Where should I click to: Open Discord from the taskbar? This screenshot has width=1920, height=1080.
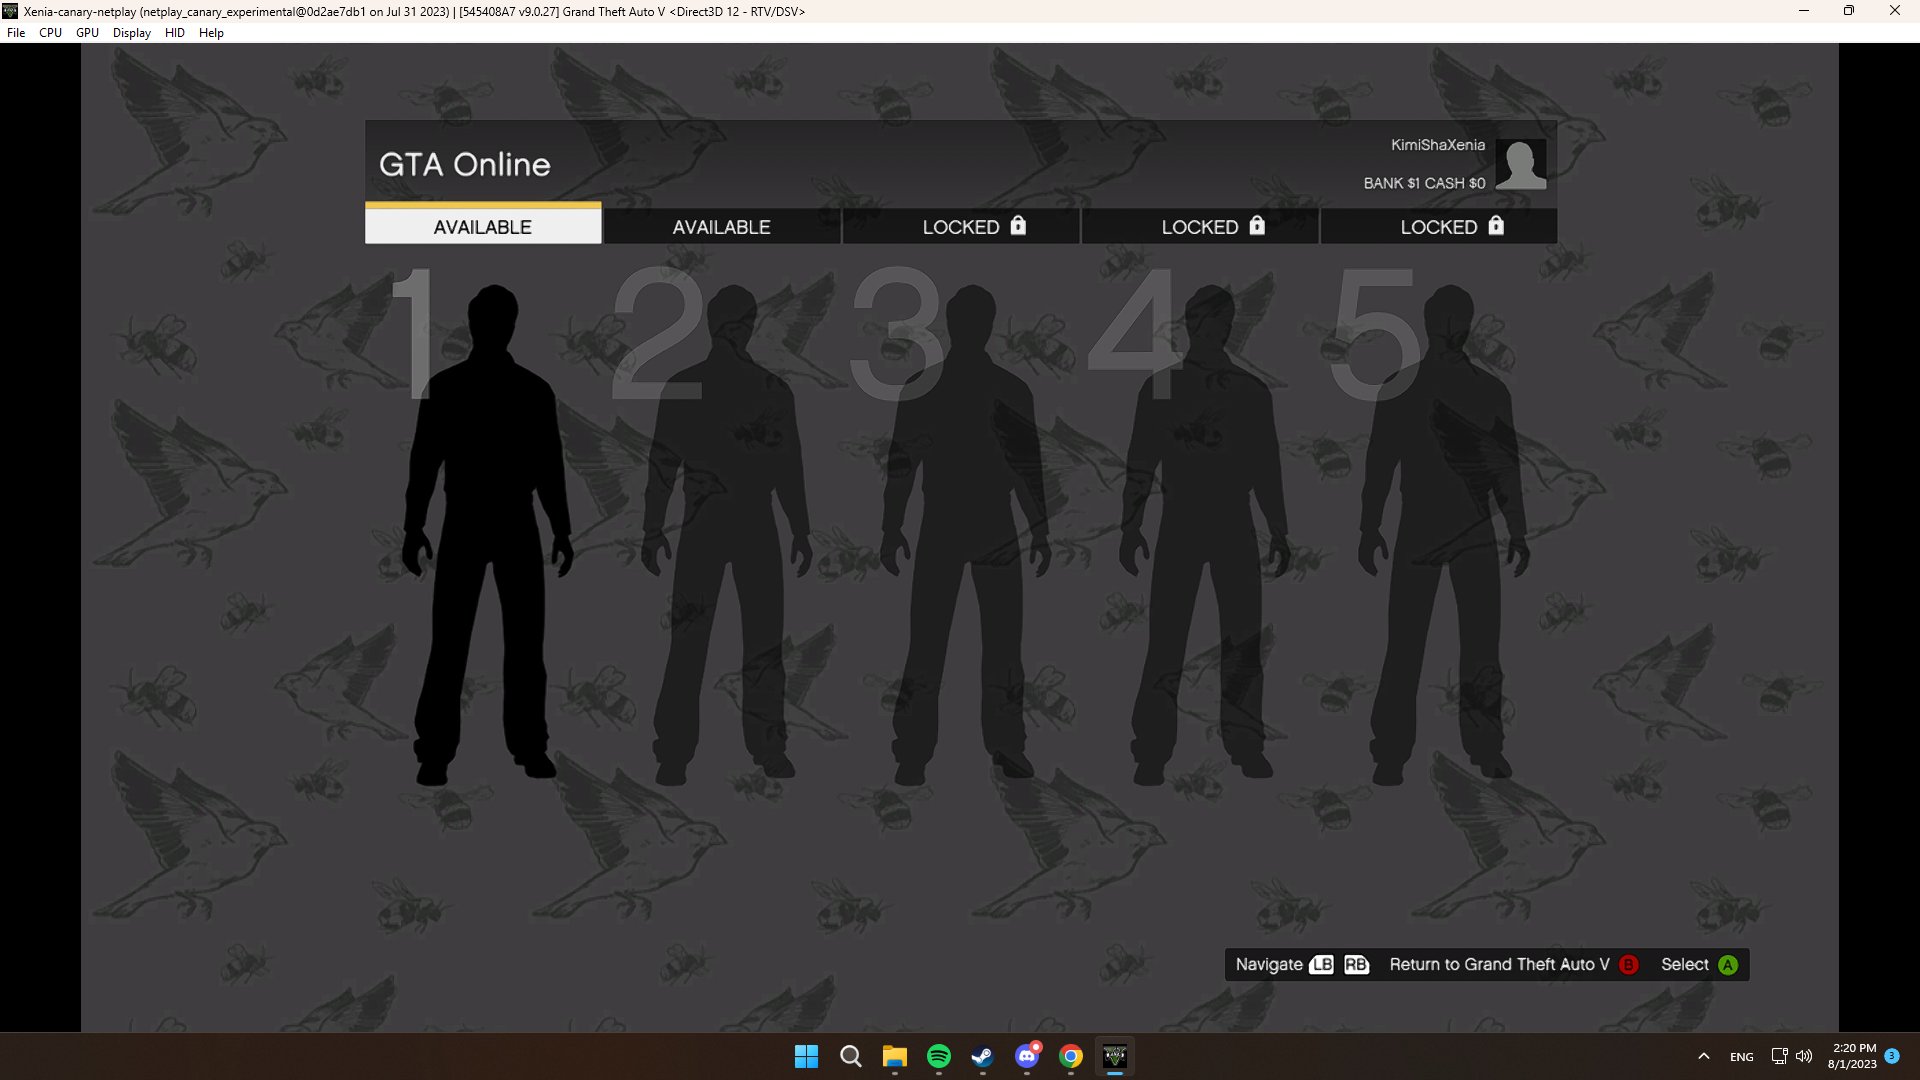1027,1056
